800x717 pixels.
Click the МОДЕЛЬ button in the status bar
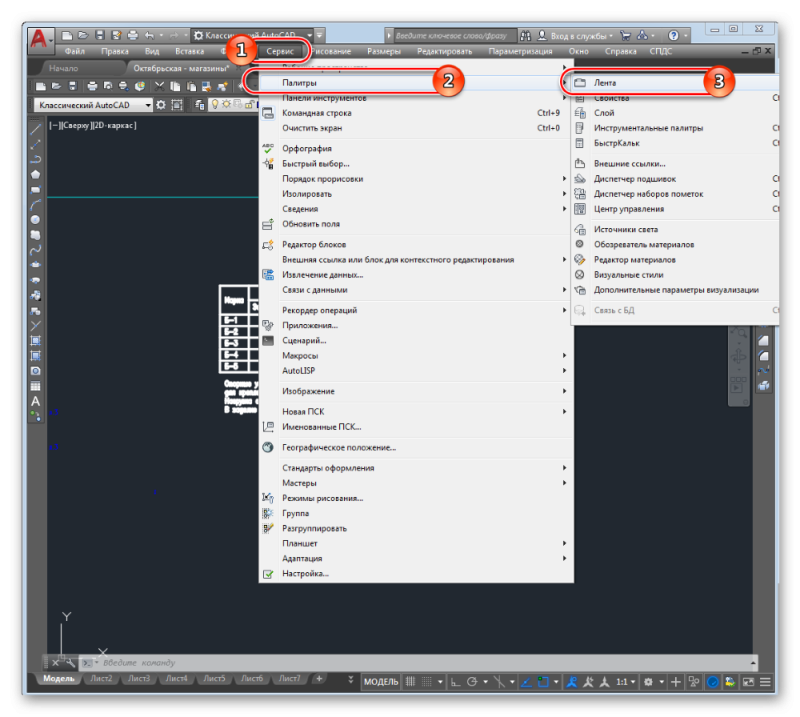tap(381, 682)
